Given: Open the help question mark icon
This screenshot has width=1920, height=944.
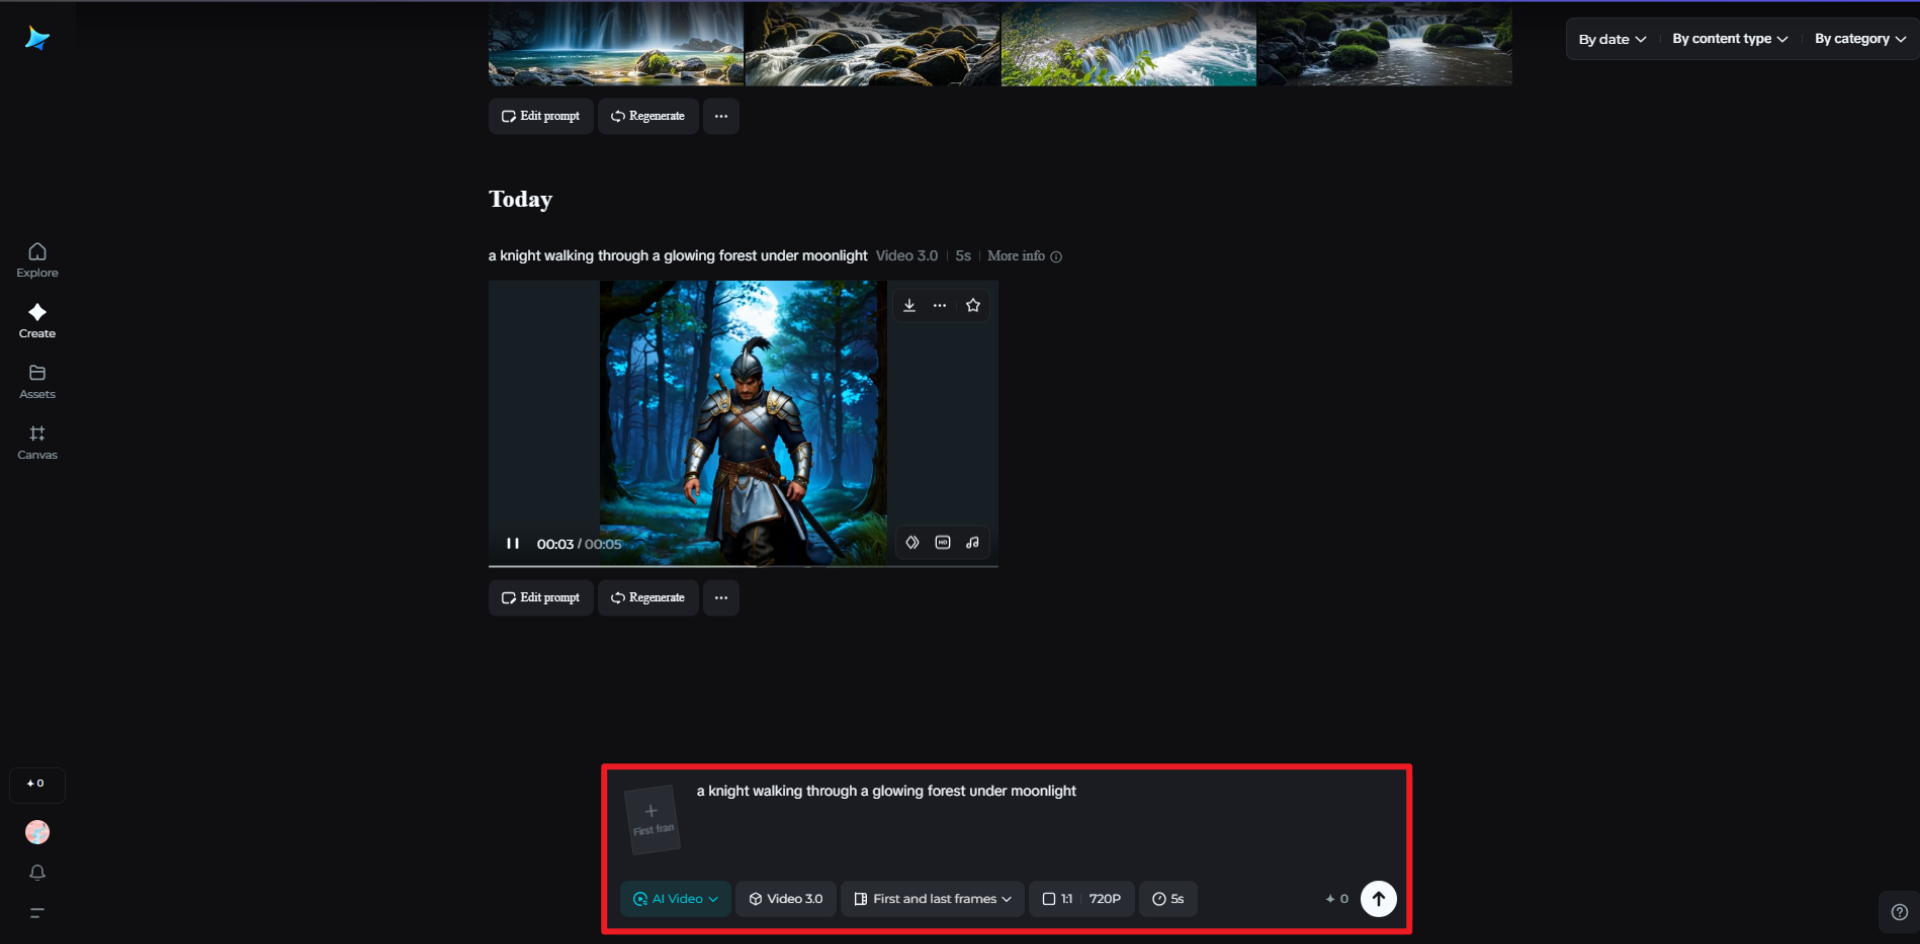Looking at the screenshot, I should pos(1899,912).
